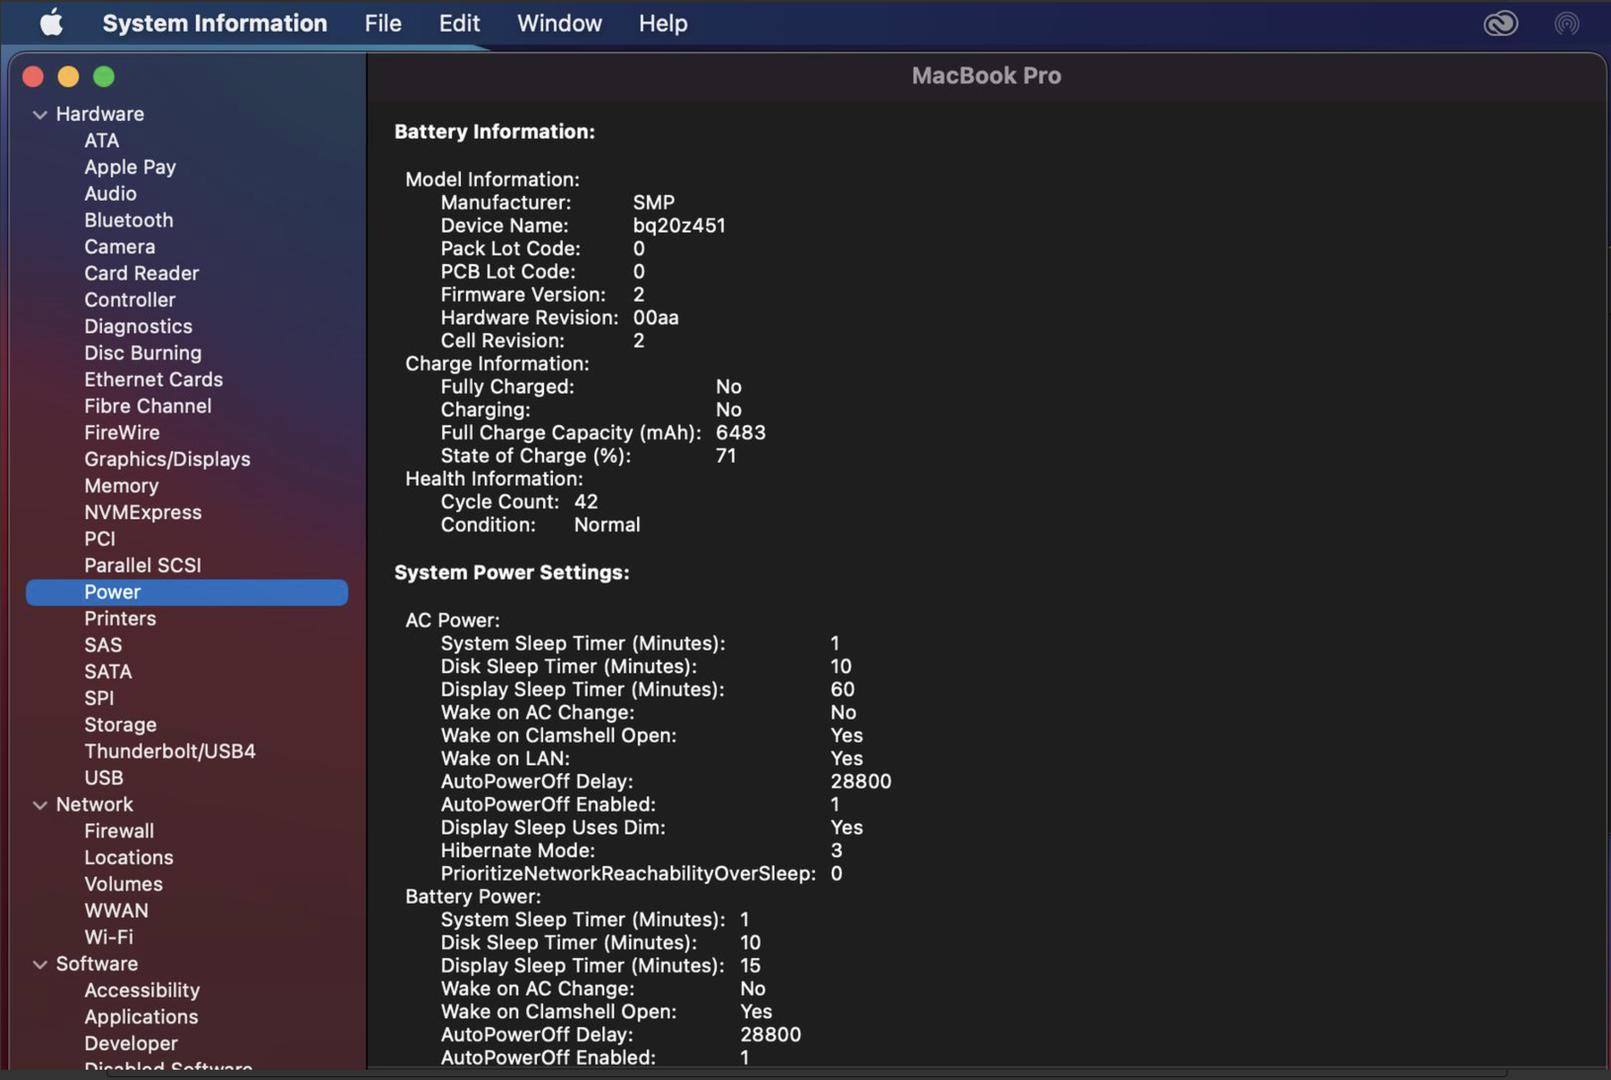Select Thunderbolt/USB4 in the sidebar
Image resolution: width=1611 pixels, height=1080 pixels.
coord(170,751)
